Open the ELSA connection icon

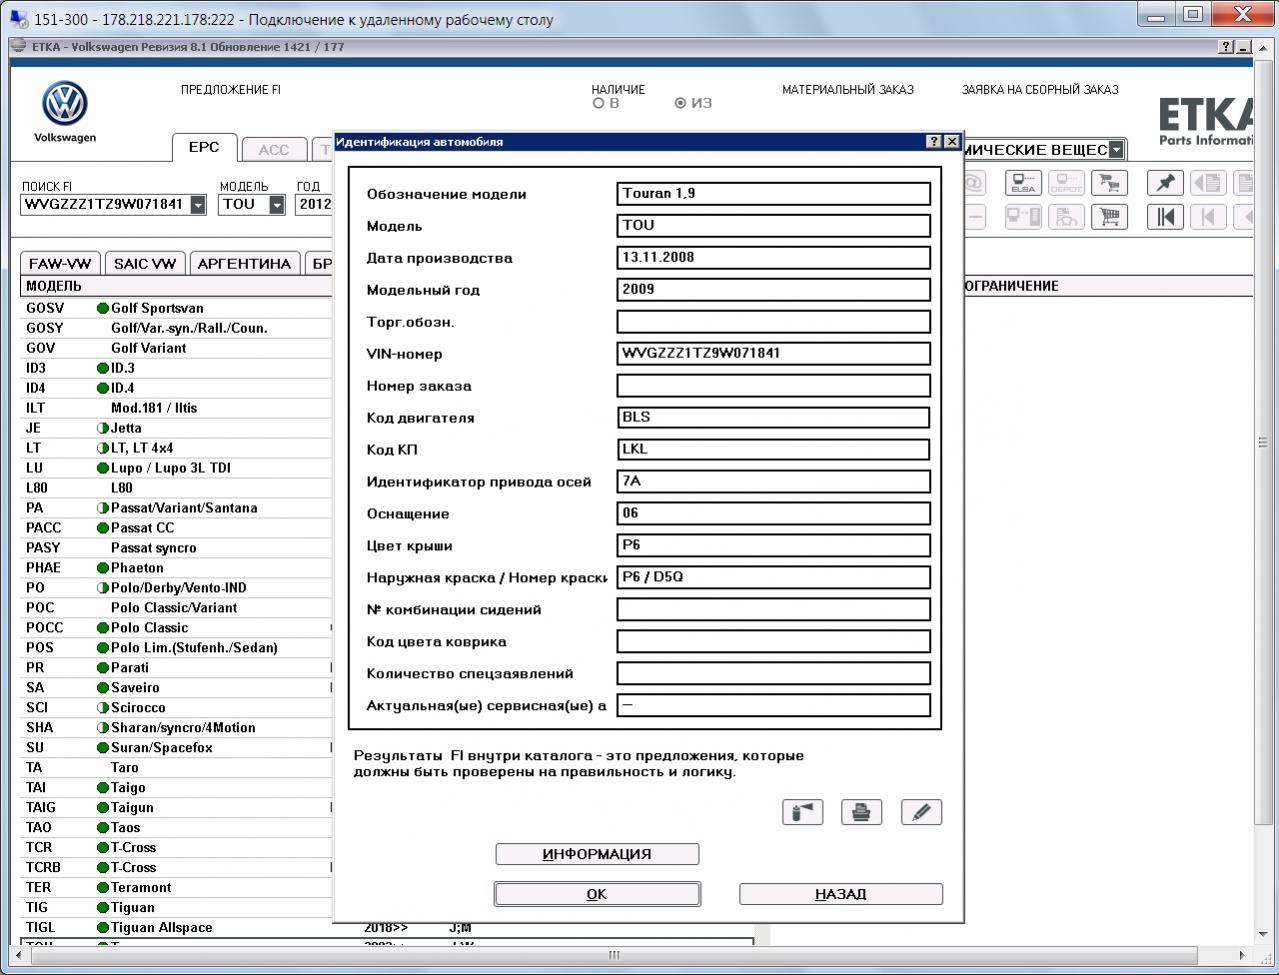pos(1023,183)
